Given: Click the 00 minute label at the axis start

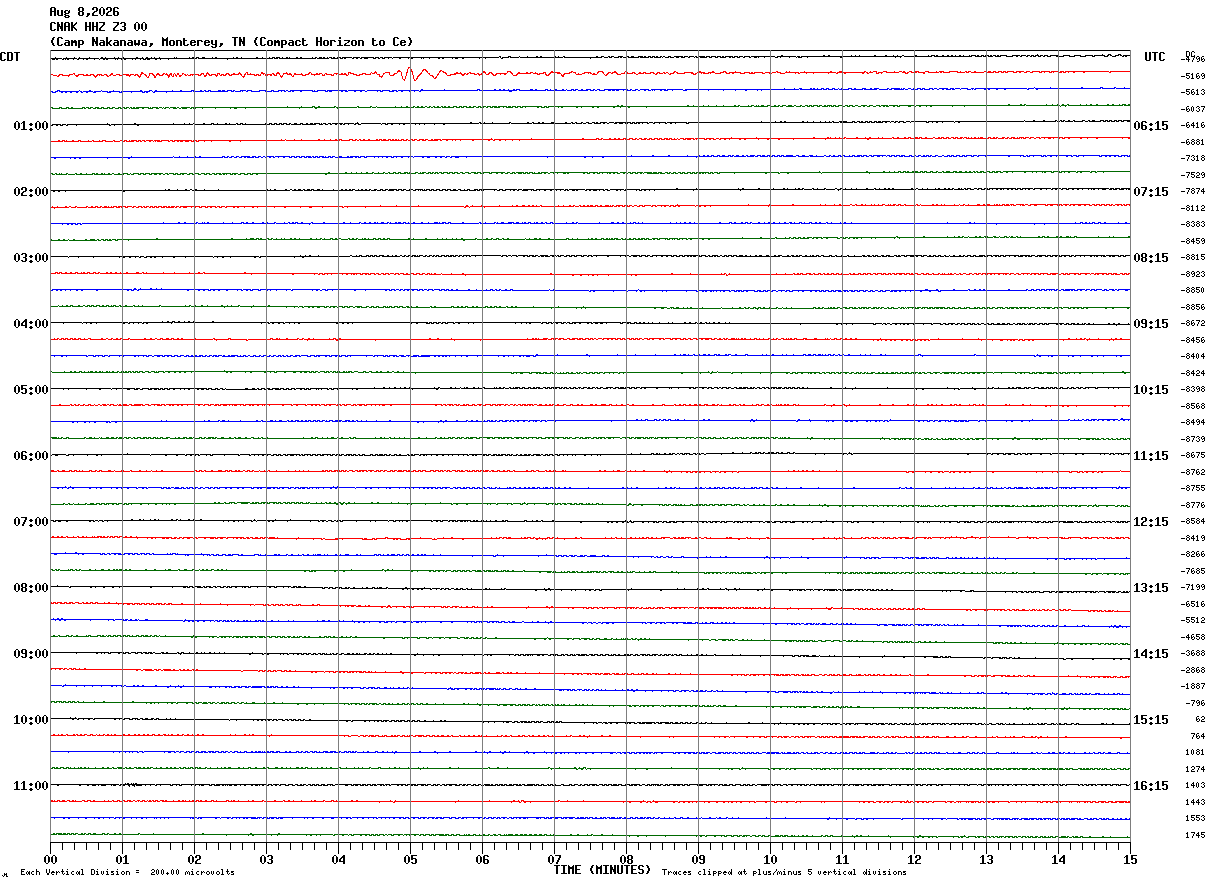Looking at the screenshot, I should click(50, 860).
